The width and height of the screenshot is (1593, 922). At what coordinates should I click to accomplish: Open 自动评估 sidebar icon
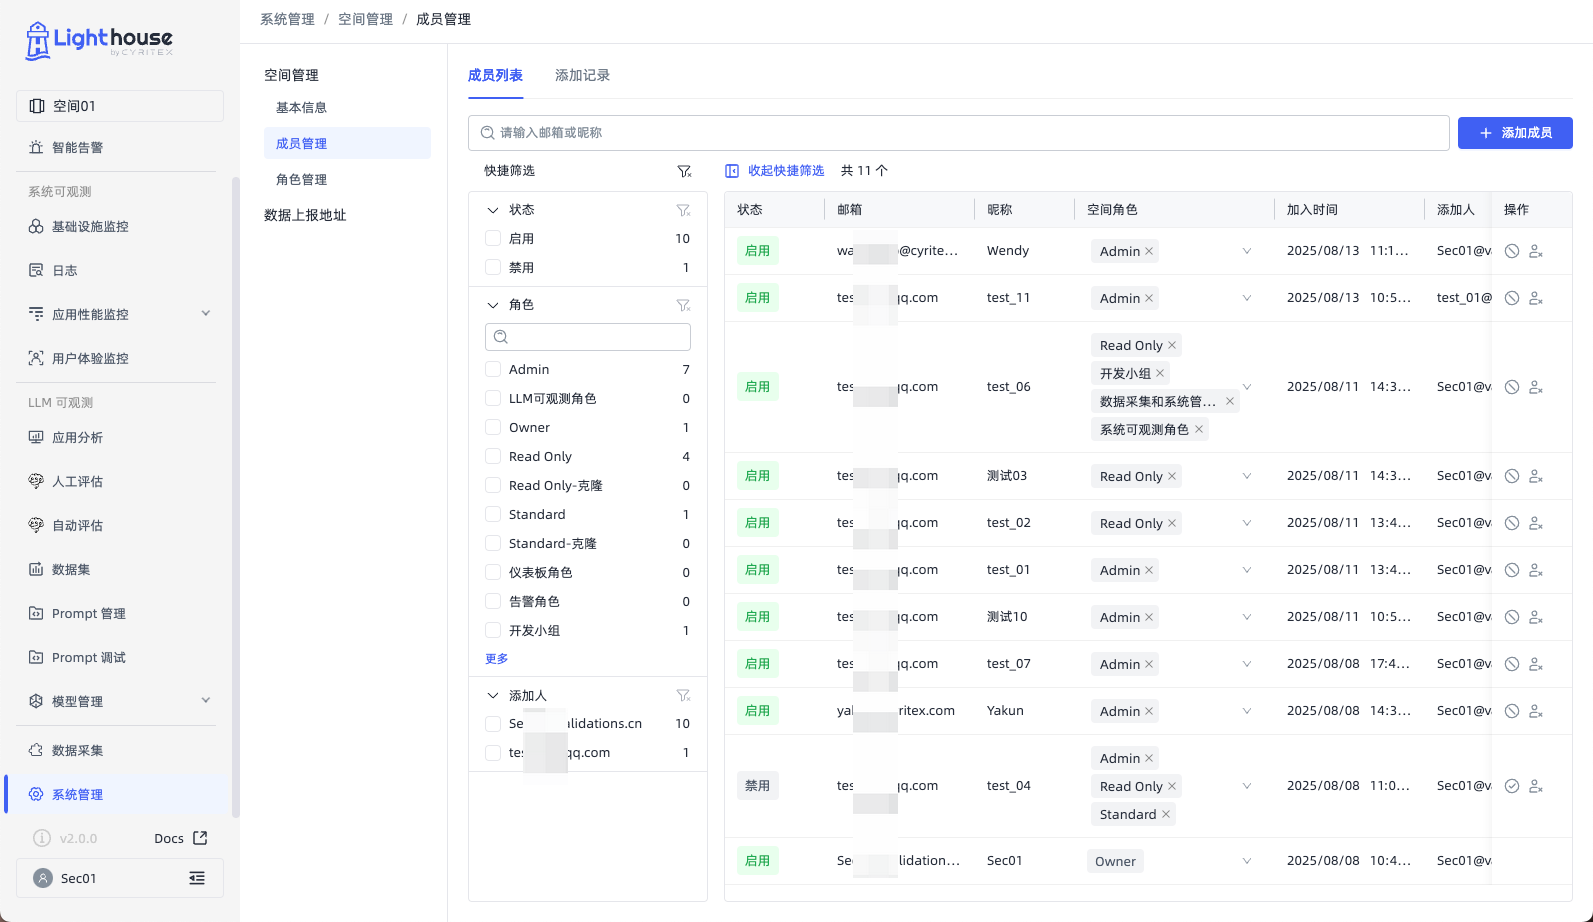36,525
